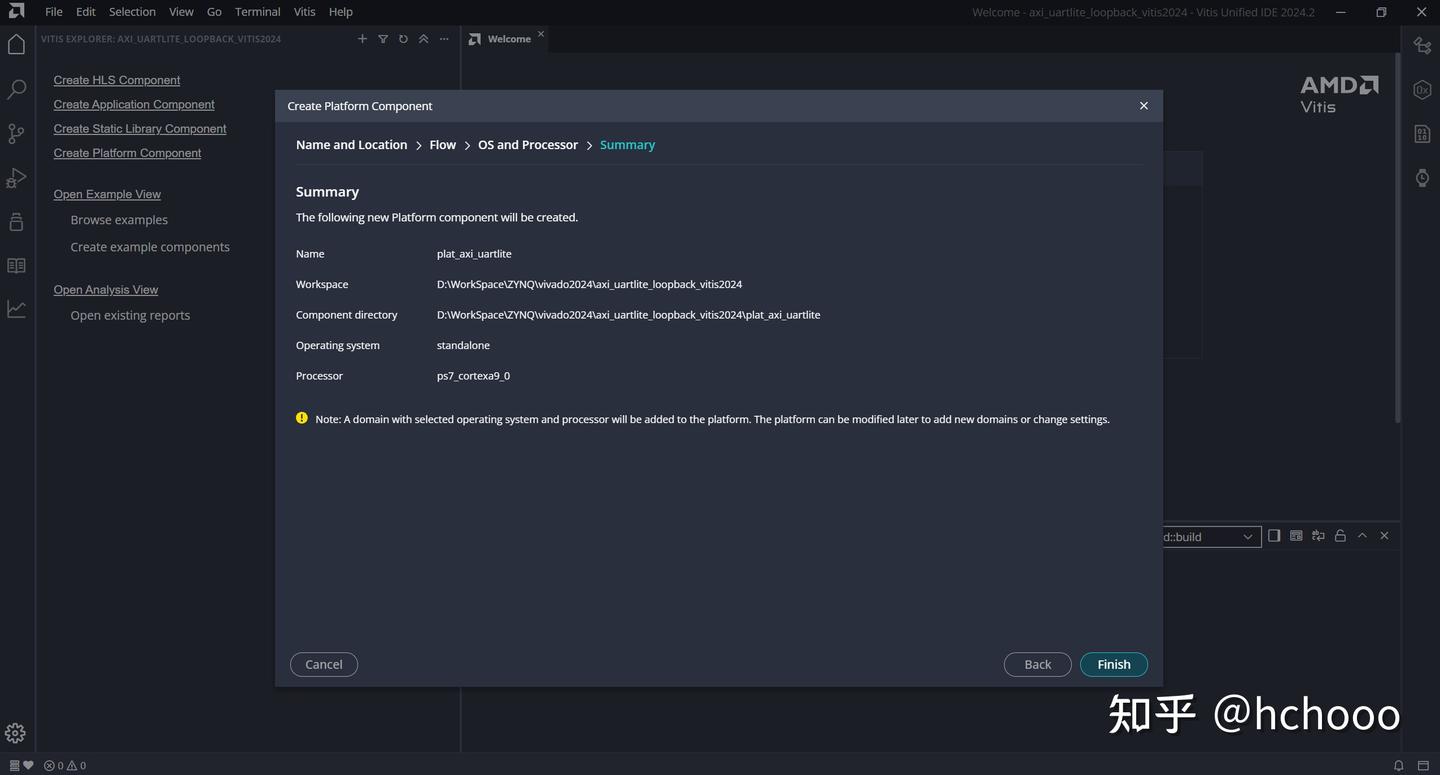1440x775 pixels.
Task: Open the Search view in activity bar
Action: (16, 89)
